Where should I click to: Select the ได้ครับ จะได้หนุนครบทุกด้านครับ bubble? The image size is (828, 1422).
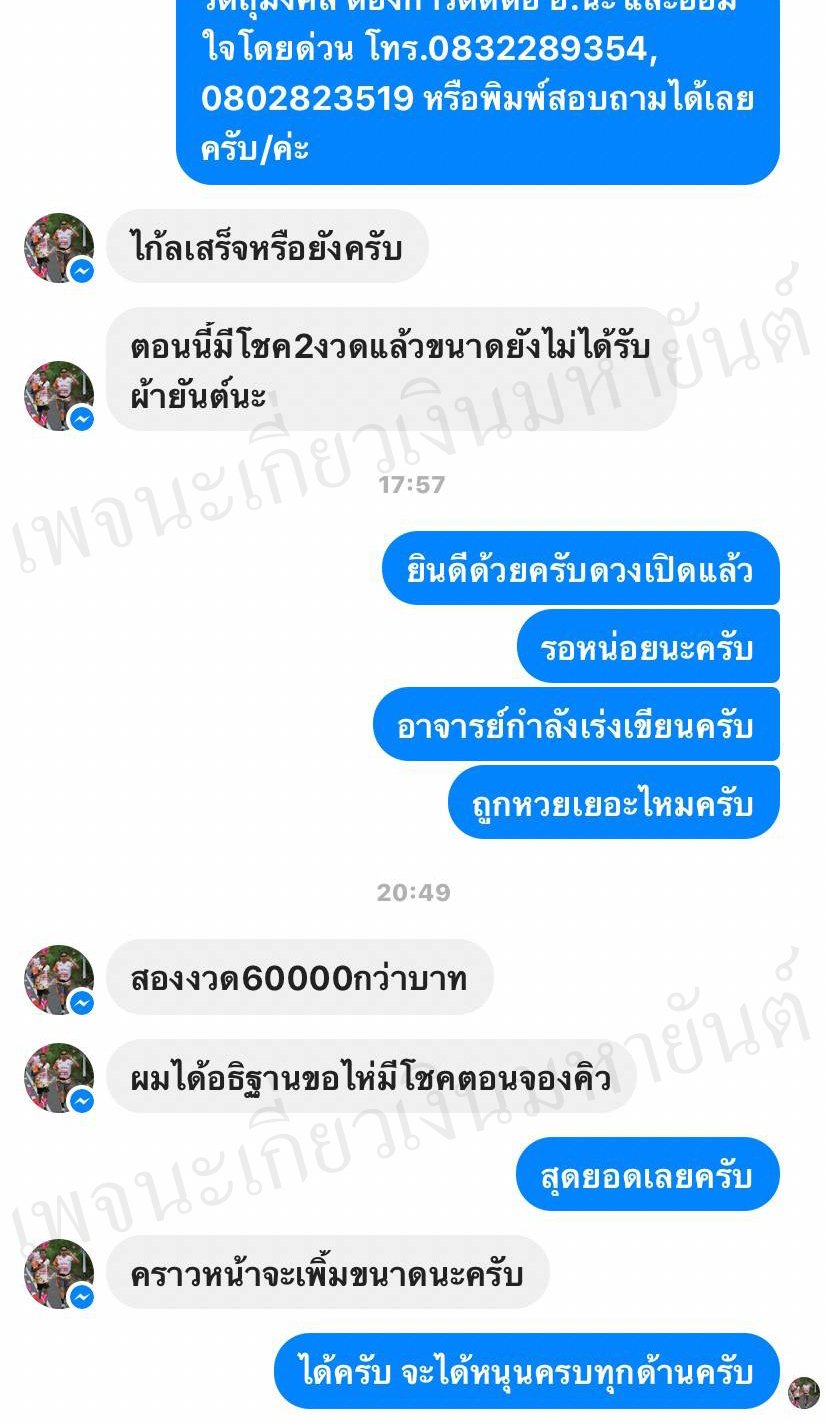pos(526,1370)
